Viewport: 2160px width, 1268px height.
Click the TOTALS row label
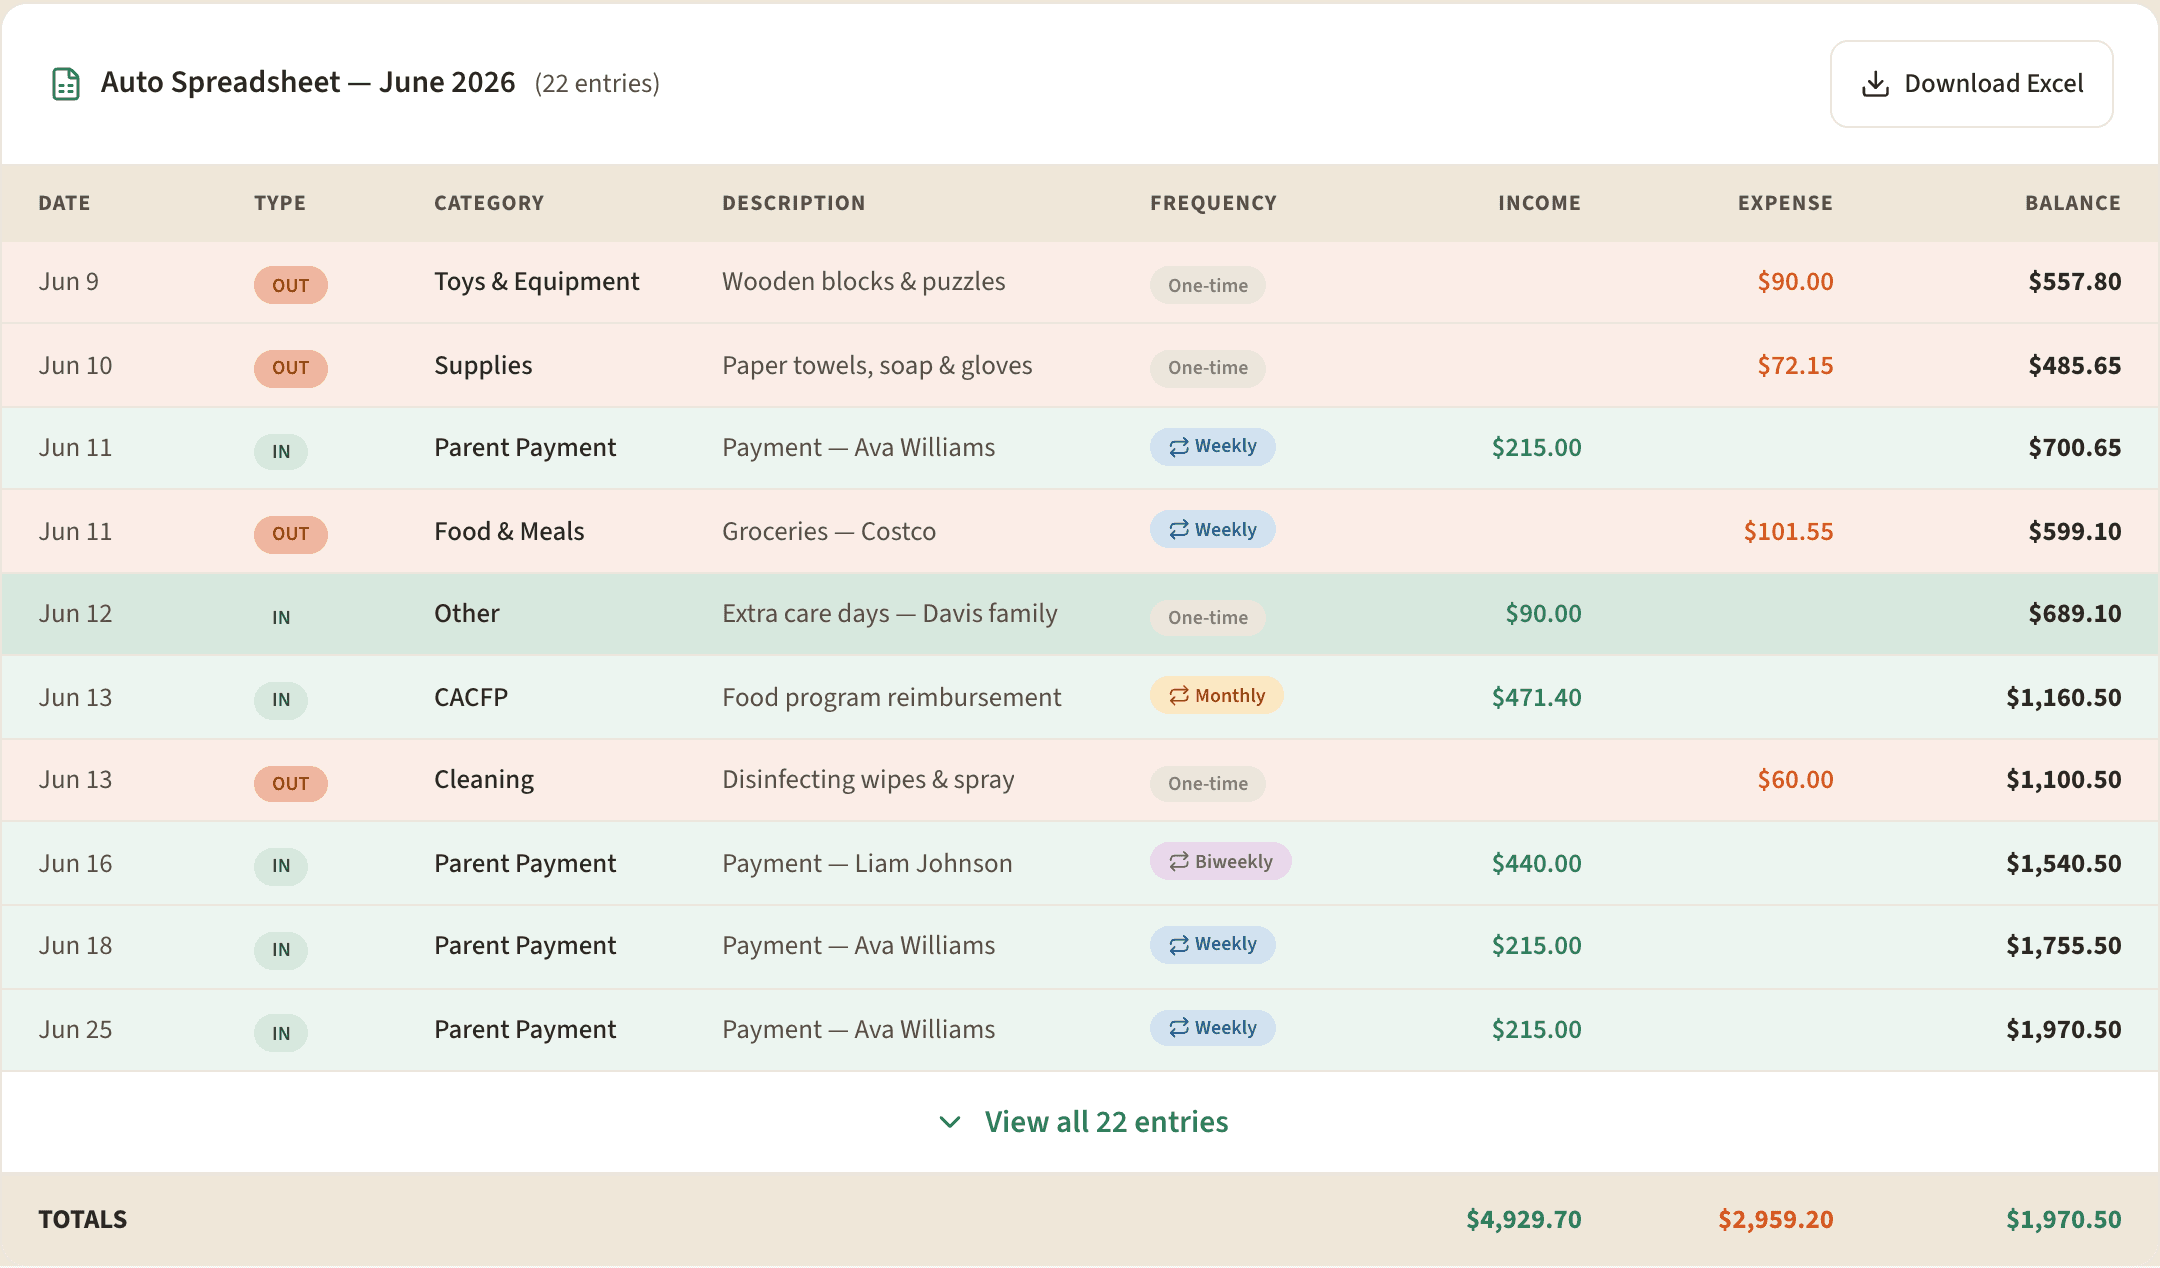coord(83,1220)
